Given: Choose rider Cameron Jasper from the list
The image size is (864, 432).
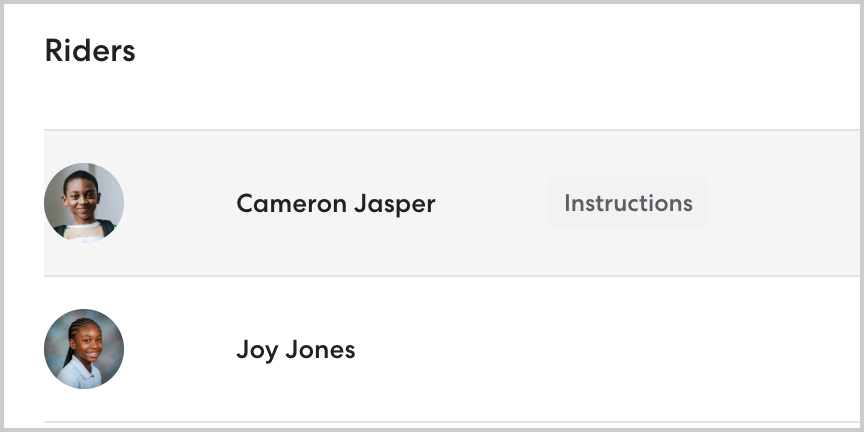Looking at the screenshot, I should click(x=335, y=204).
